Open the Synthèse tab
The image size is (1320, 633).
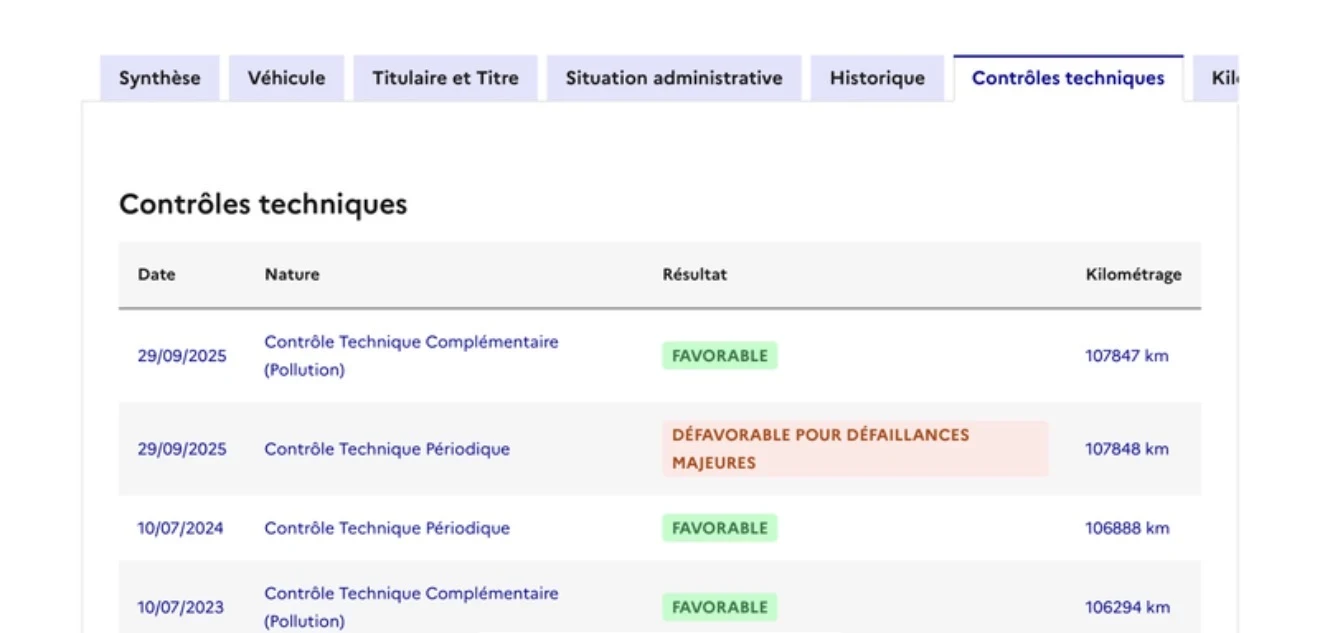pyautogui.click(x=159, y=78)
